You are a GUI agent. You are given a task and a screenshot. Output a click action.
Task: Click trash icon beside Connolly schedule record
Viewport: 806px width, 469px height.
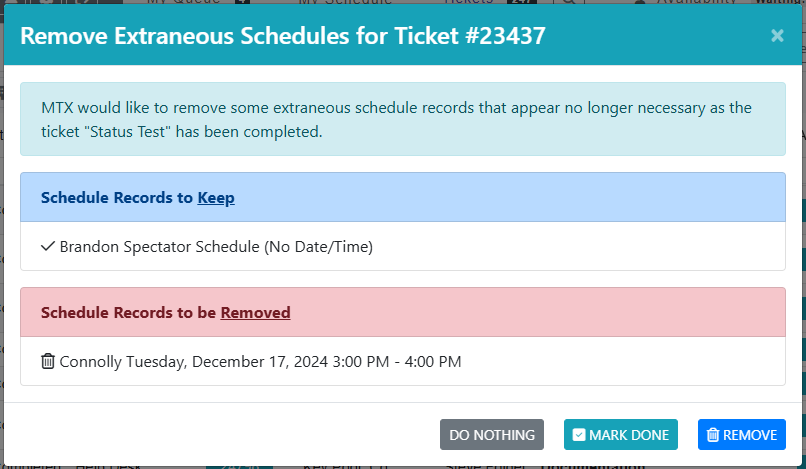coord(48,361)
